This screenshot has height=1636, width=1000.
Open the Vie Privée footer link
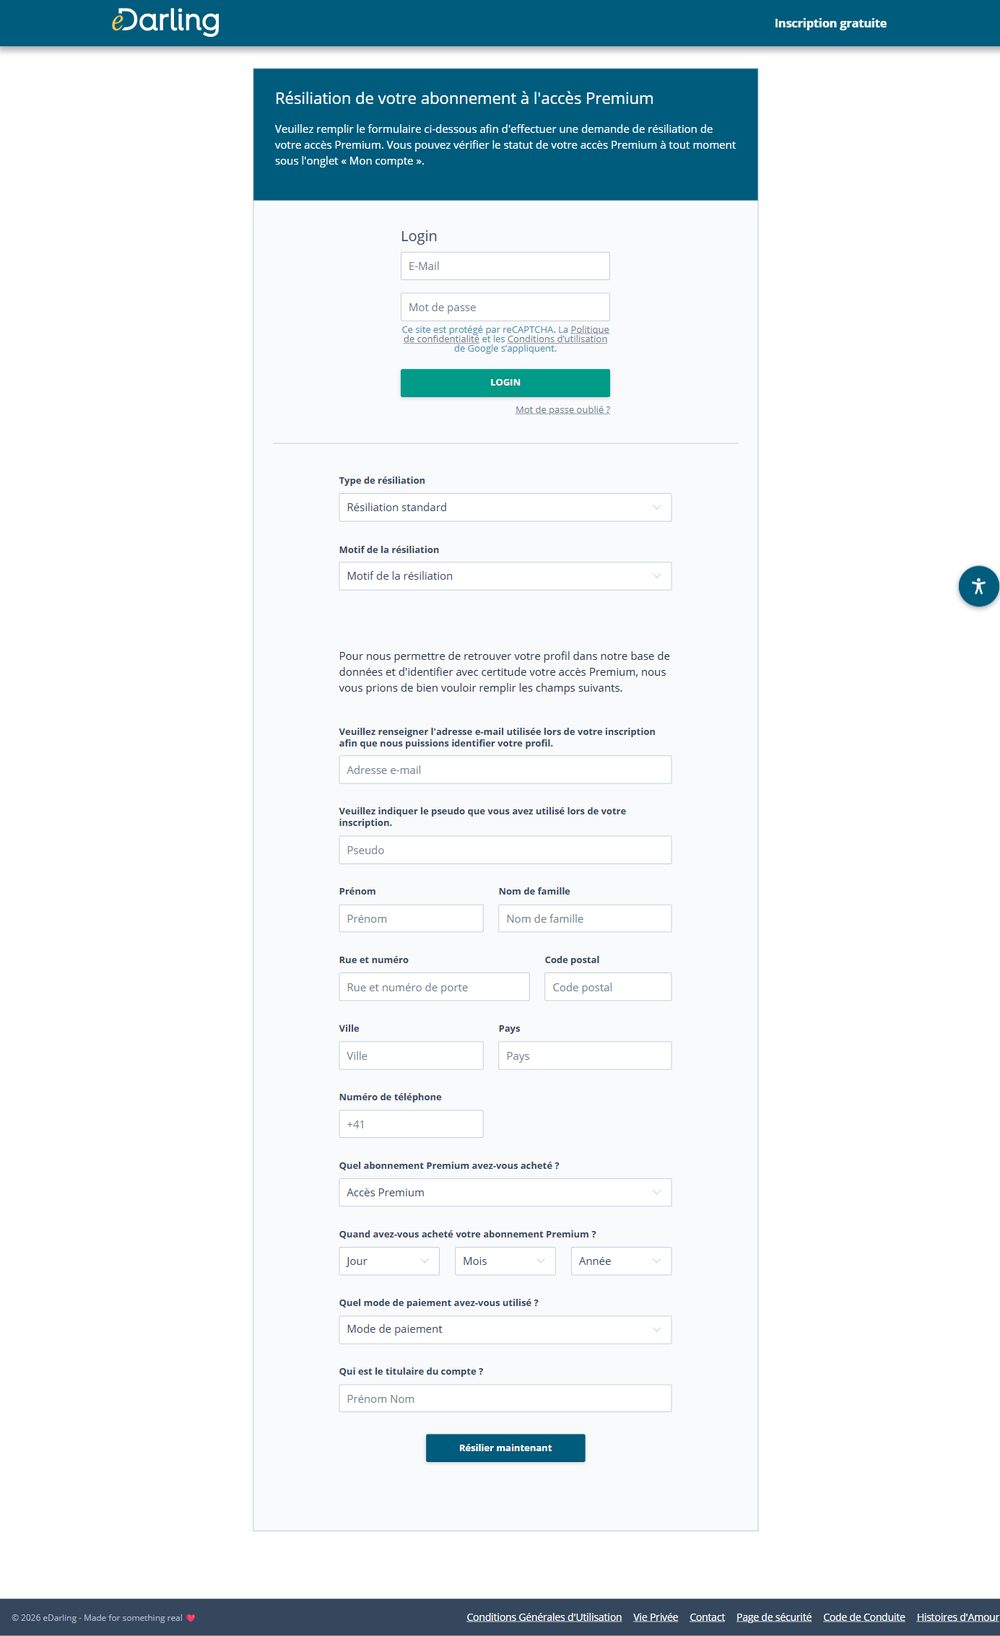655,1617
